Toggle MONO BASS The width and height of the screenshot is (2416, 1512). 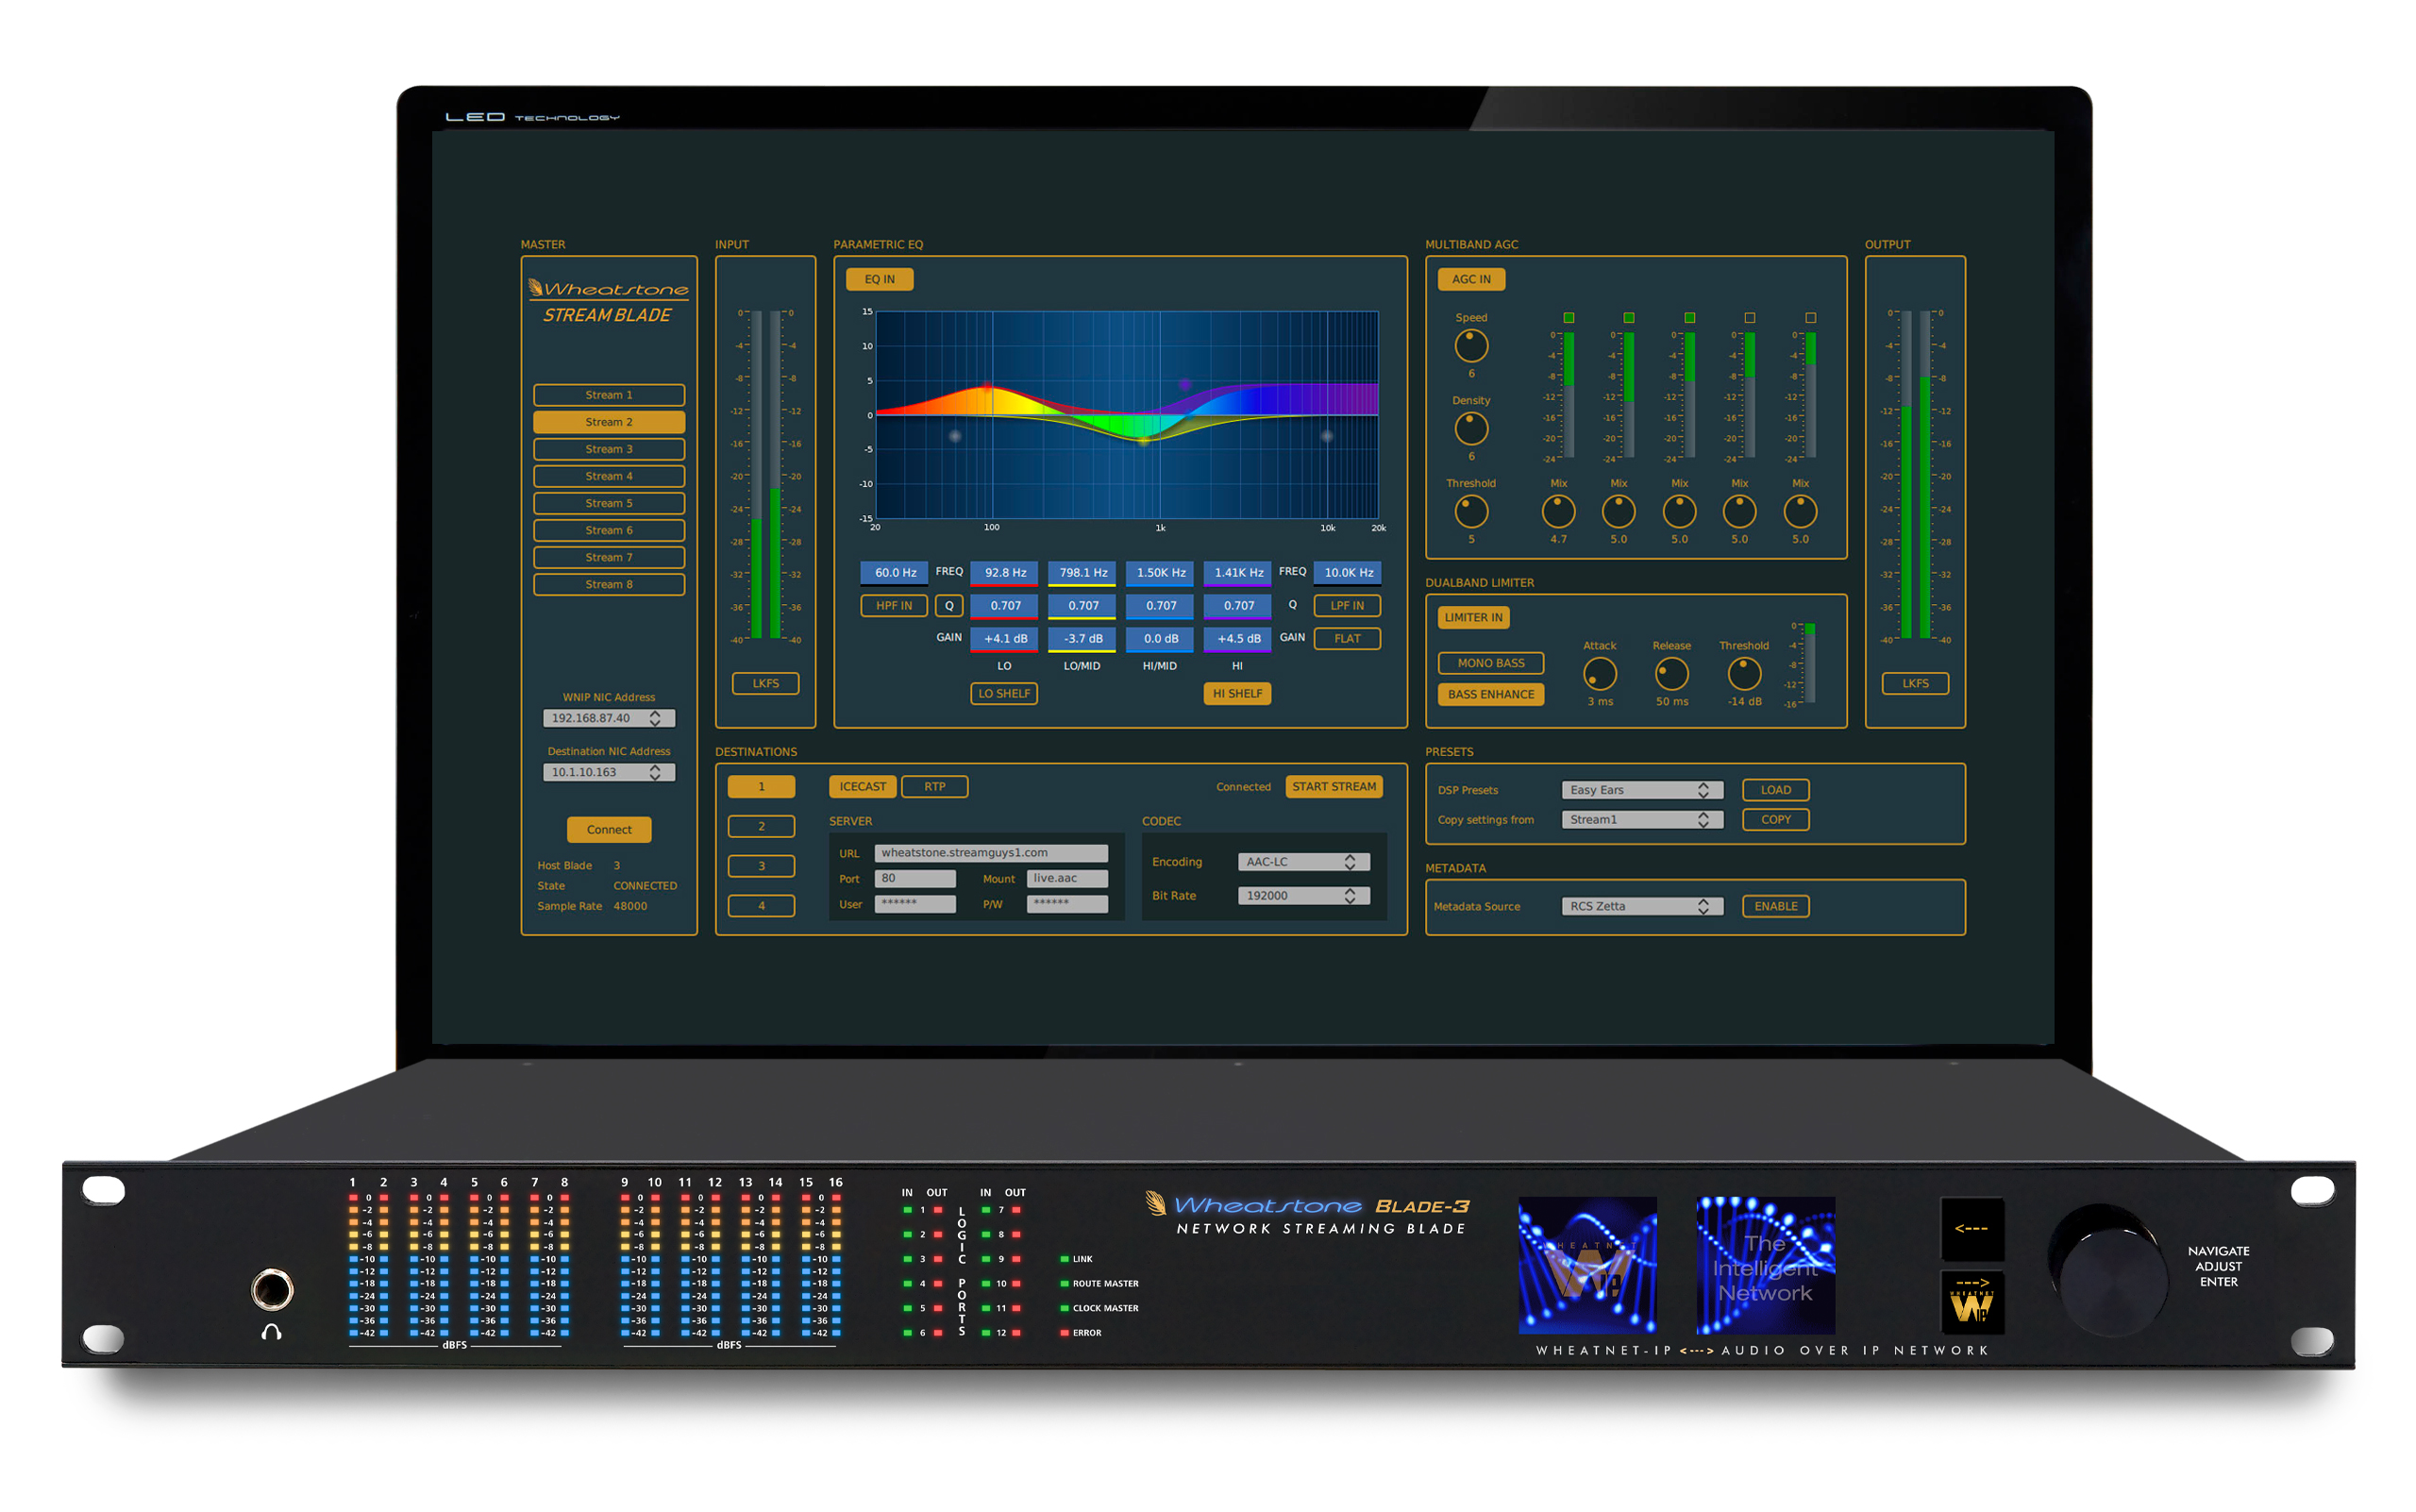point(1491,663)
